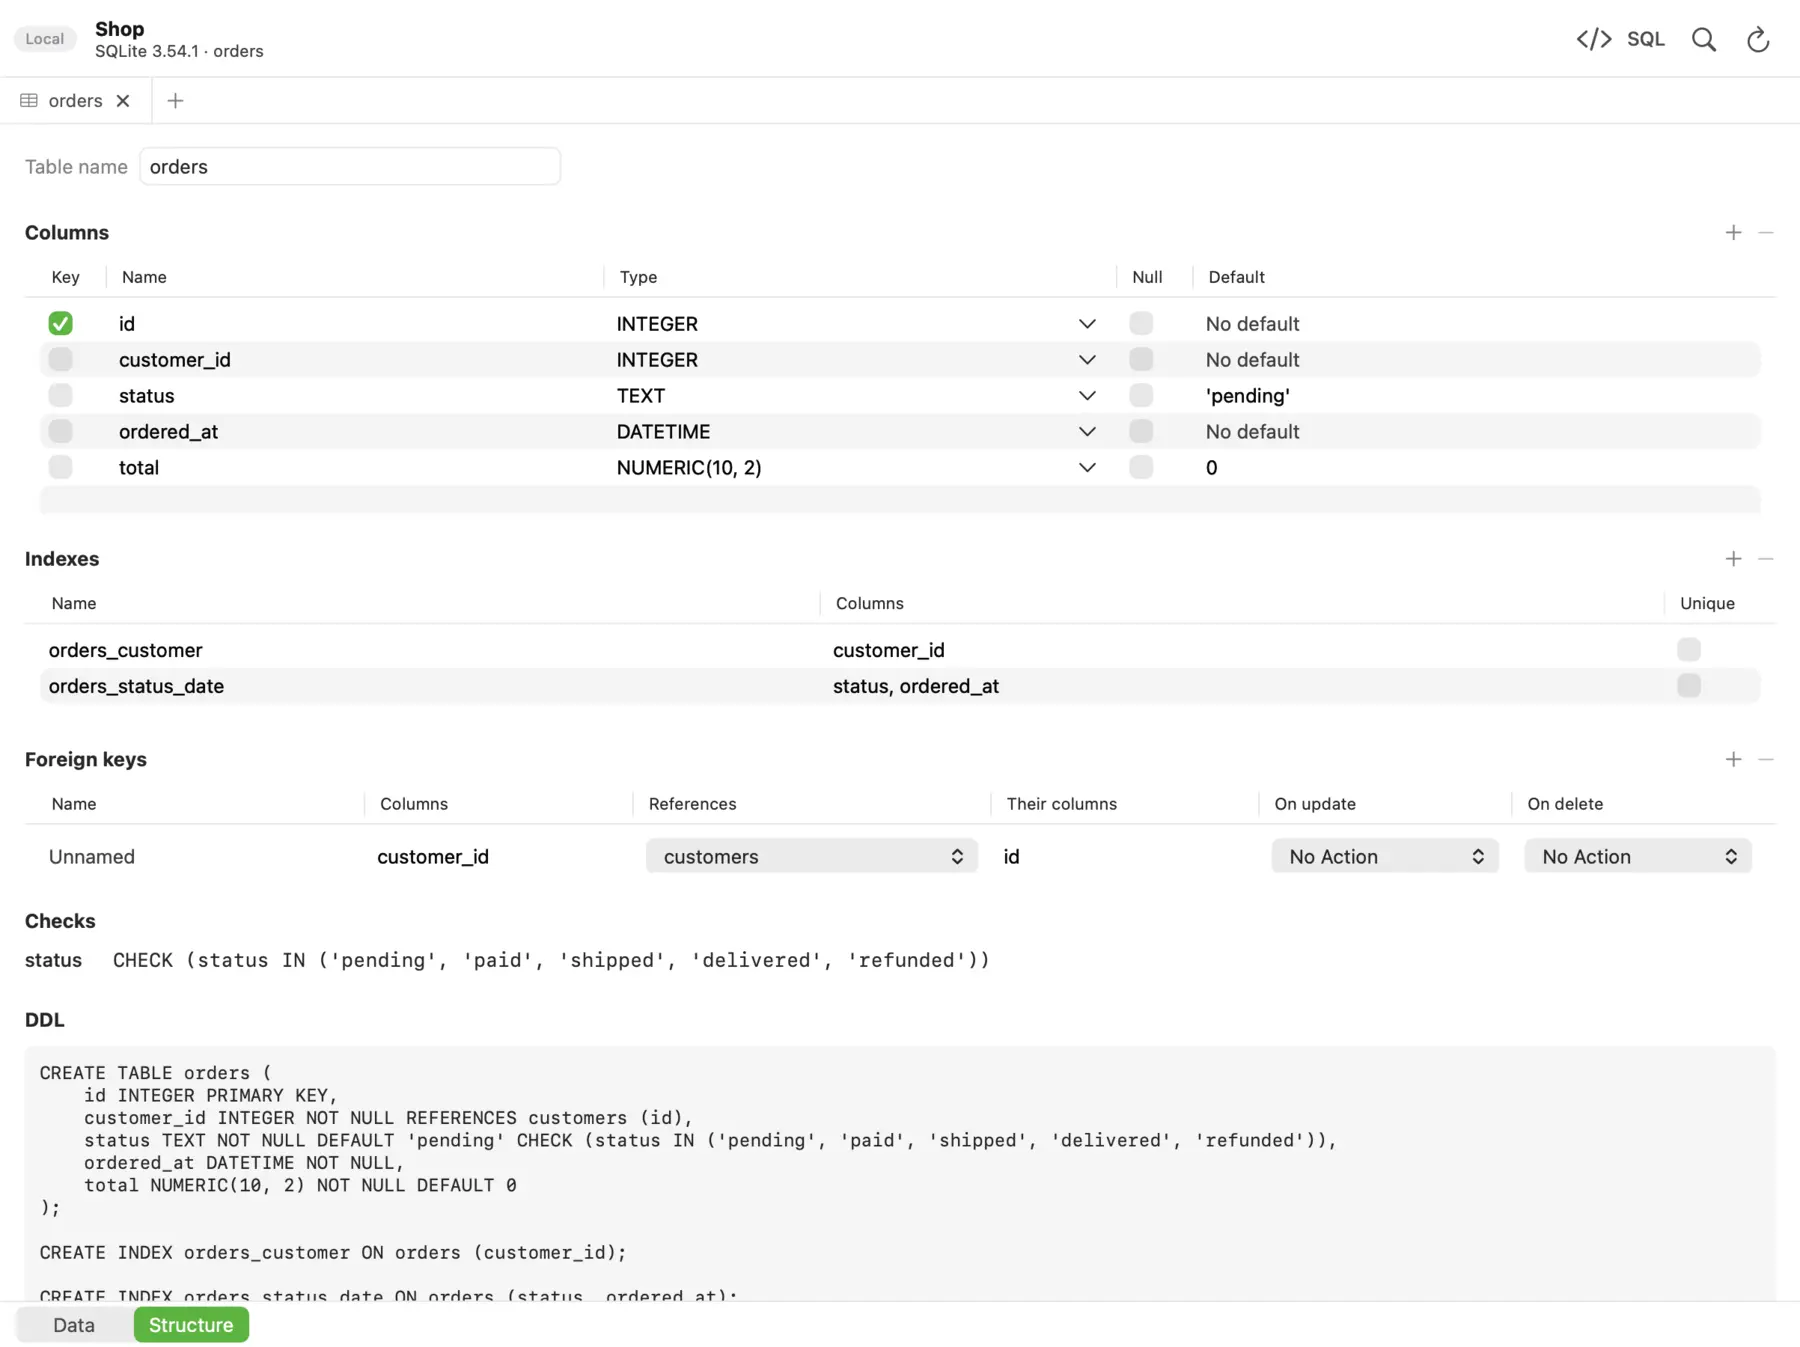Image resolution: width=1800 pixels, height=1347 pixels.
Task: Open the References customers dropdown
Action: (x=811, y=856)
